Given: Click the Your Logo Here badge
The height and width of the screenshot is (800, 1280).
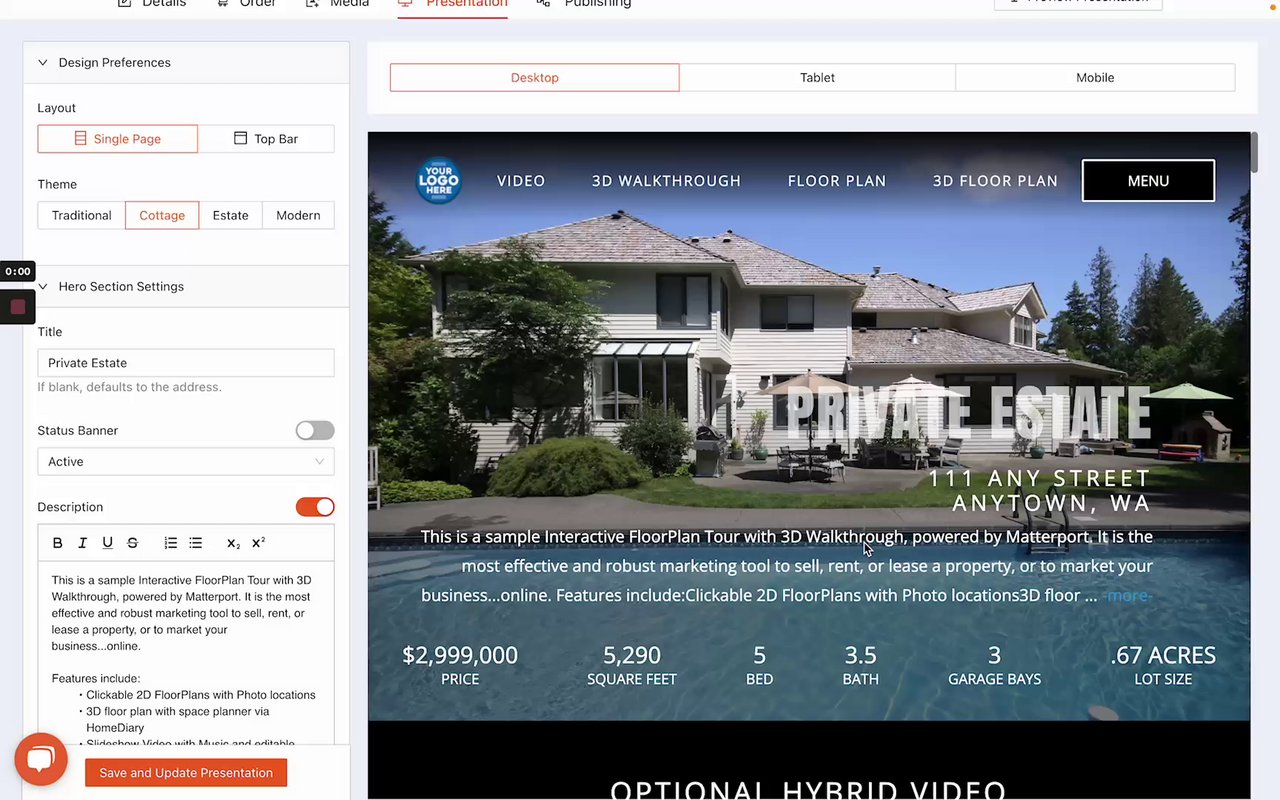Looking at the screenshot, I should pyautogui.click(x=439, y=181).
